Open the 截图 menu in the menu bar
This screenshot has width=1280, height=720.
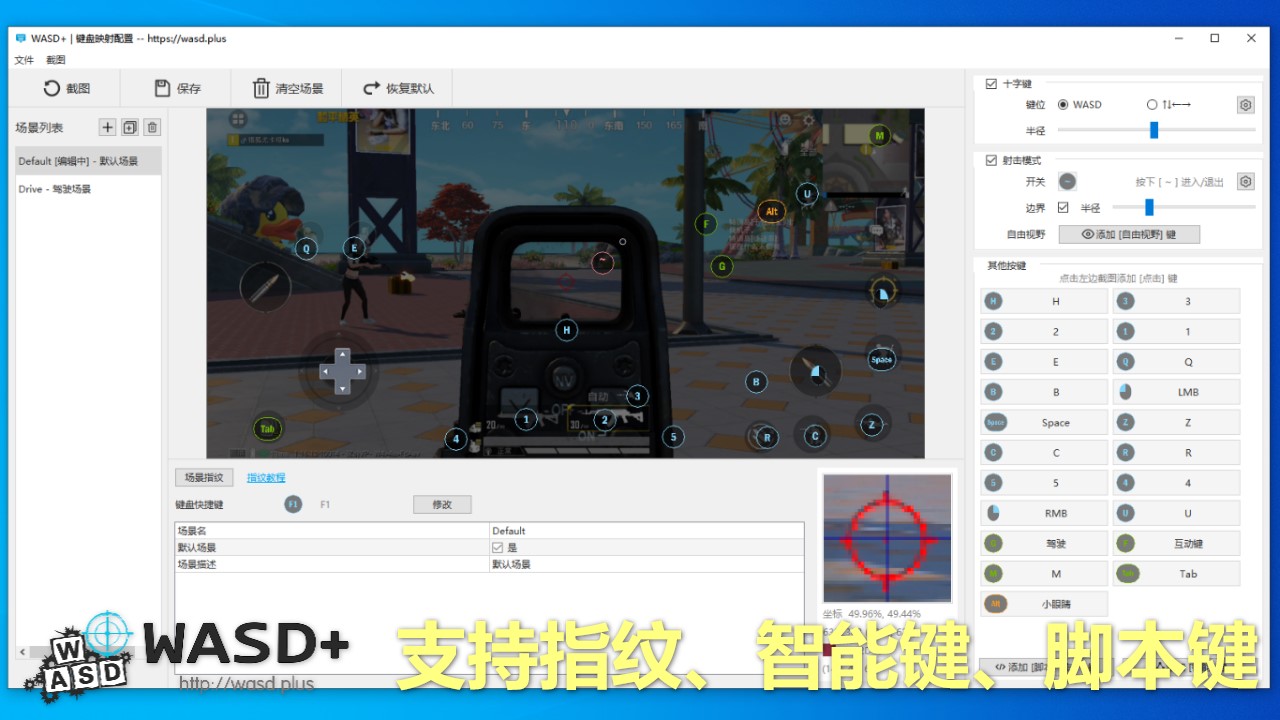[x=56, y=60]
